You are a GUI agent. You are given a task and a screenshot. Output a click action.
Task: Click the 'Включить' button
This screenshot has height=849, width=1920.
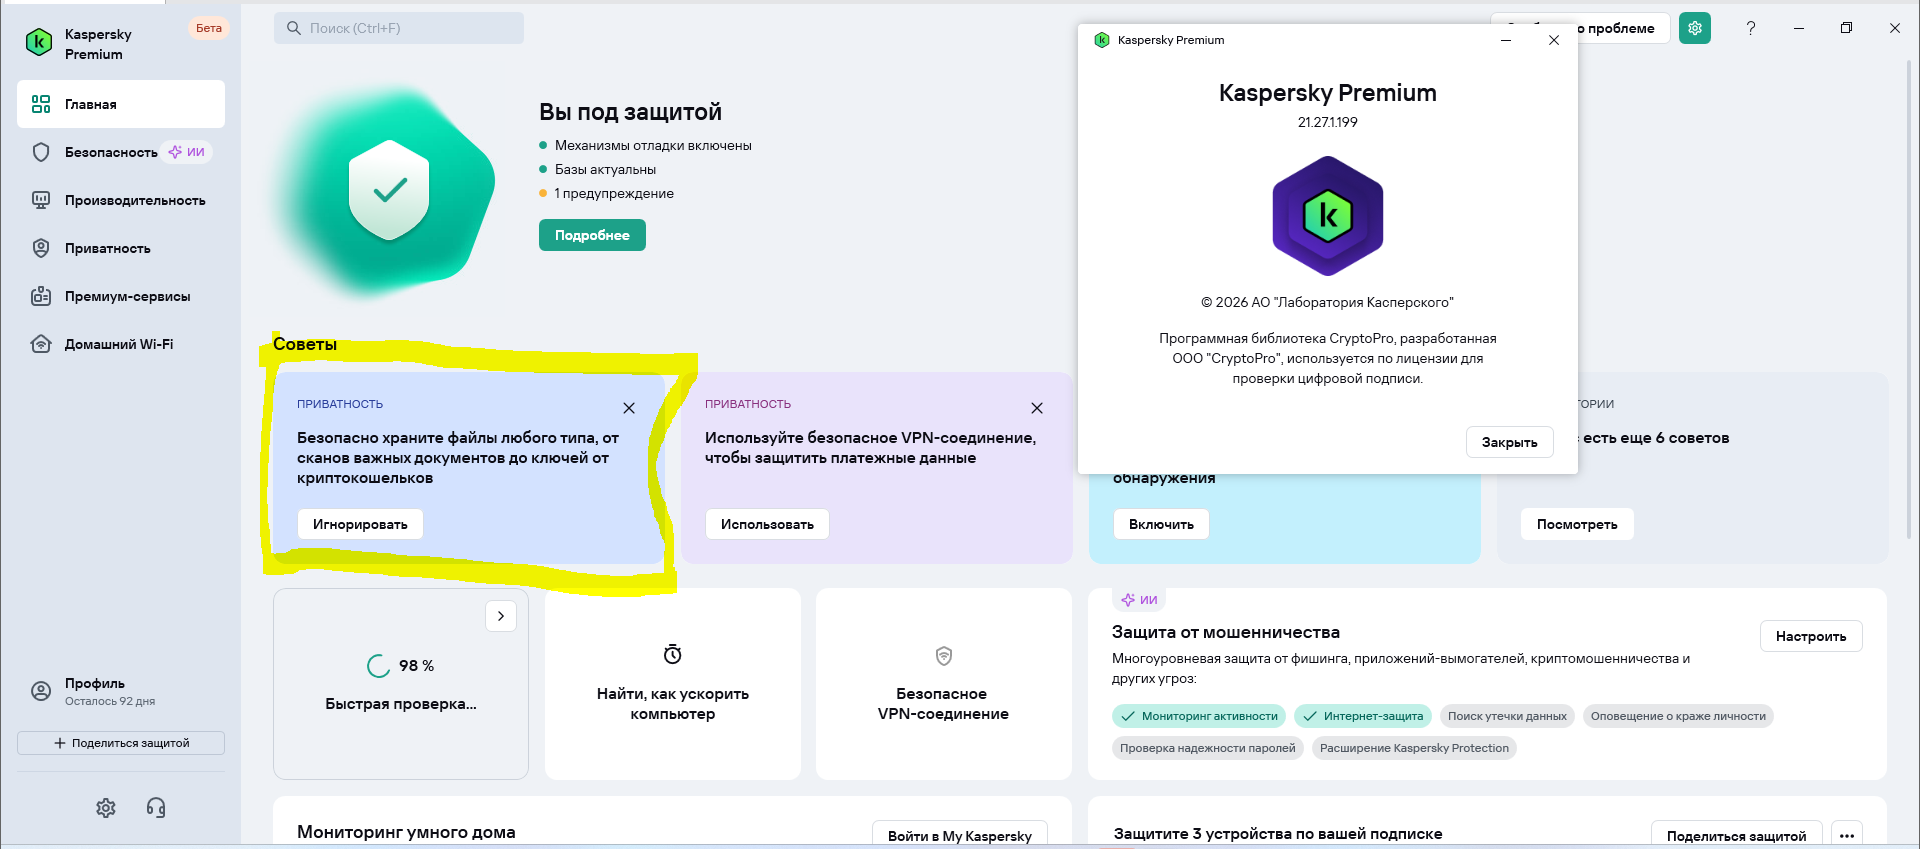[x=1161, y=524]
